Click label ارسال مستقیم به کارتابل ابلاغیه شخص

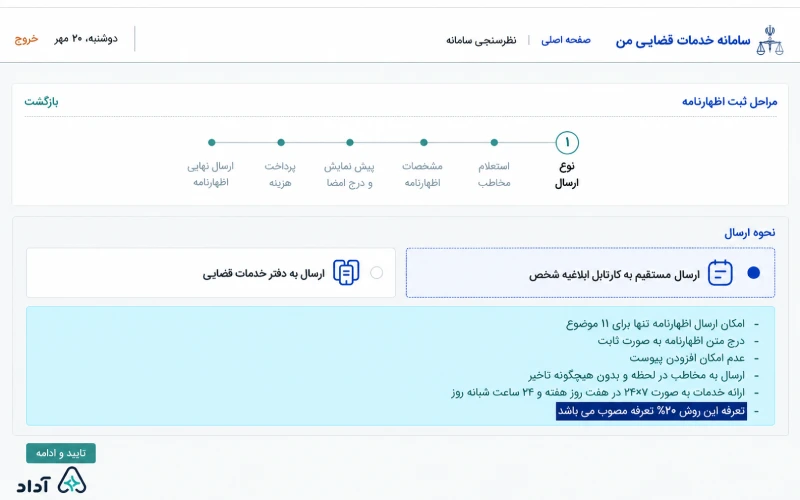(614, 275)
